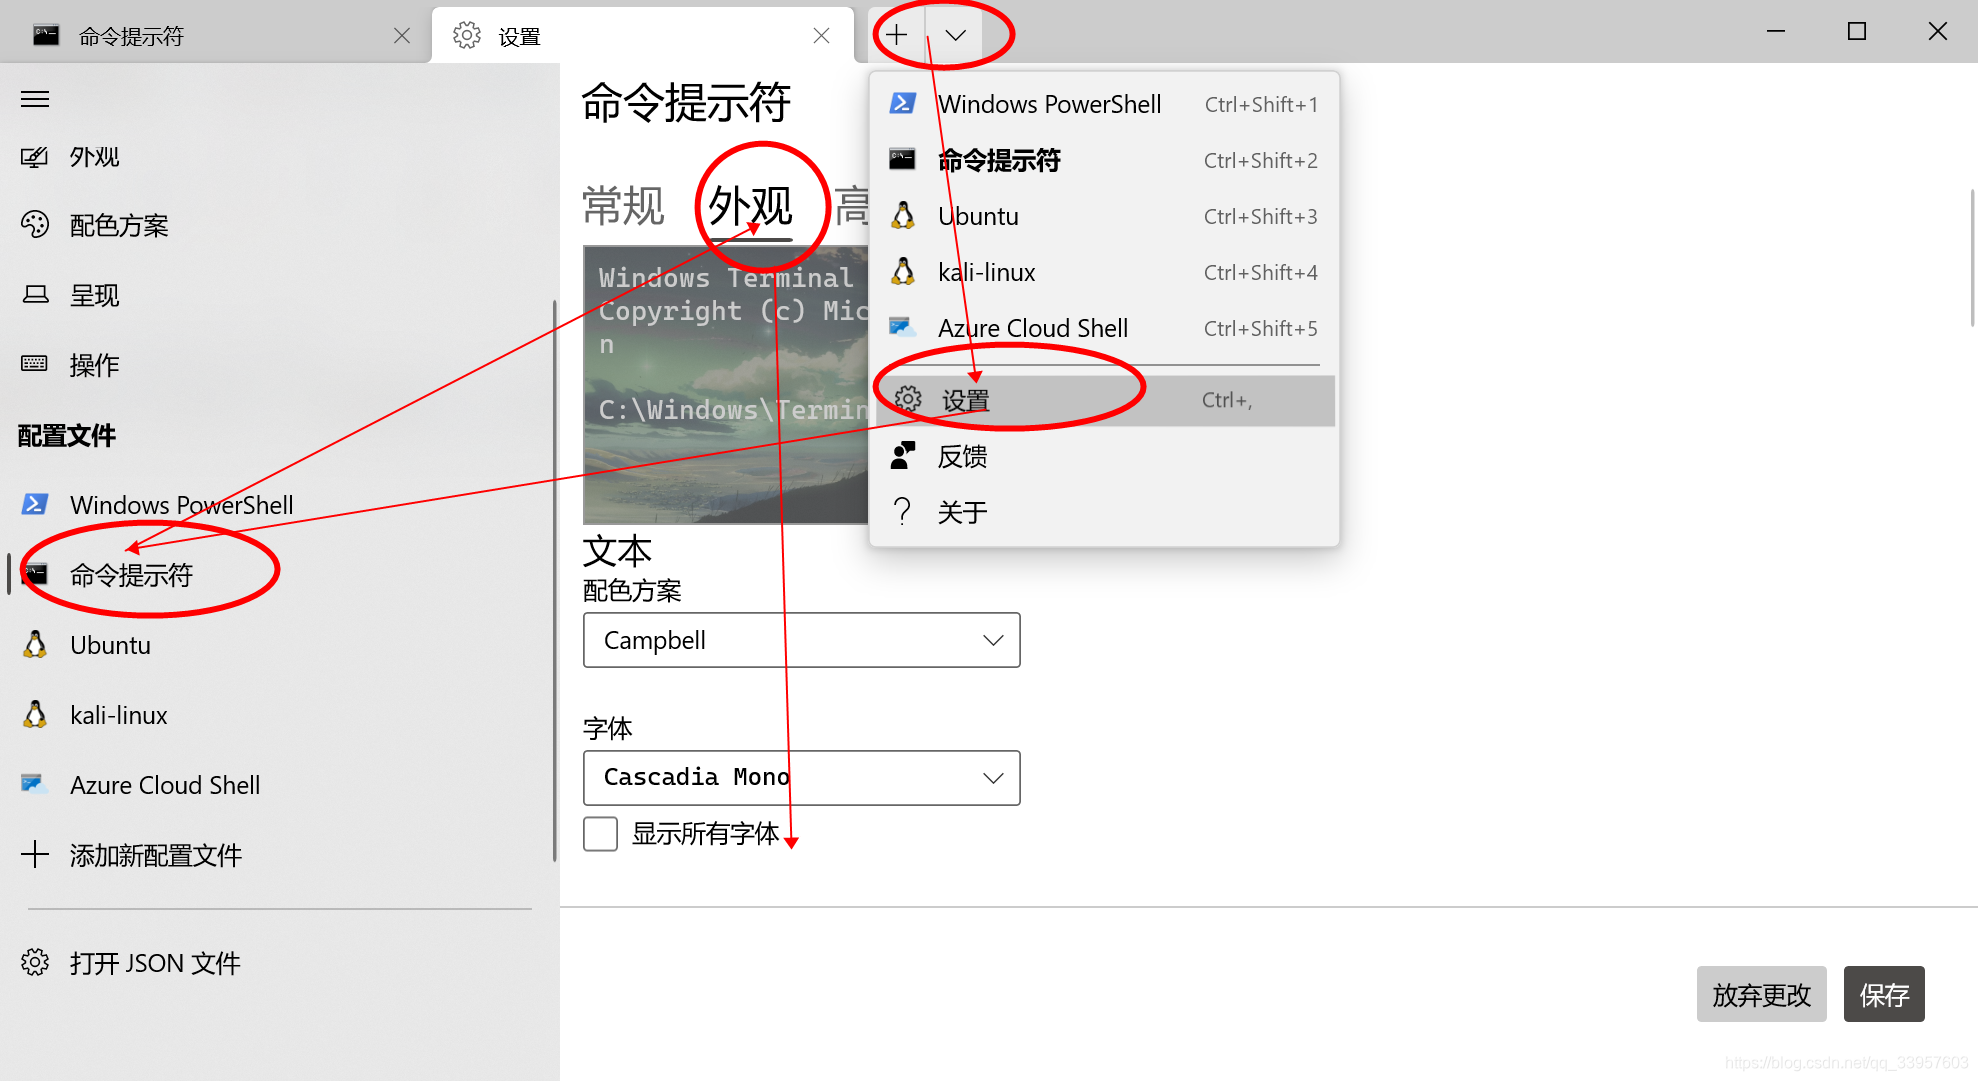
Task: Click the hamburger menu at top of sidebar
Action: (35, 98)
